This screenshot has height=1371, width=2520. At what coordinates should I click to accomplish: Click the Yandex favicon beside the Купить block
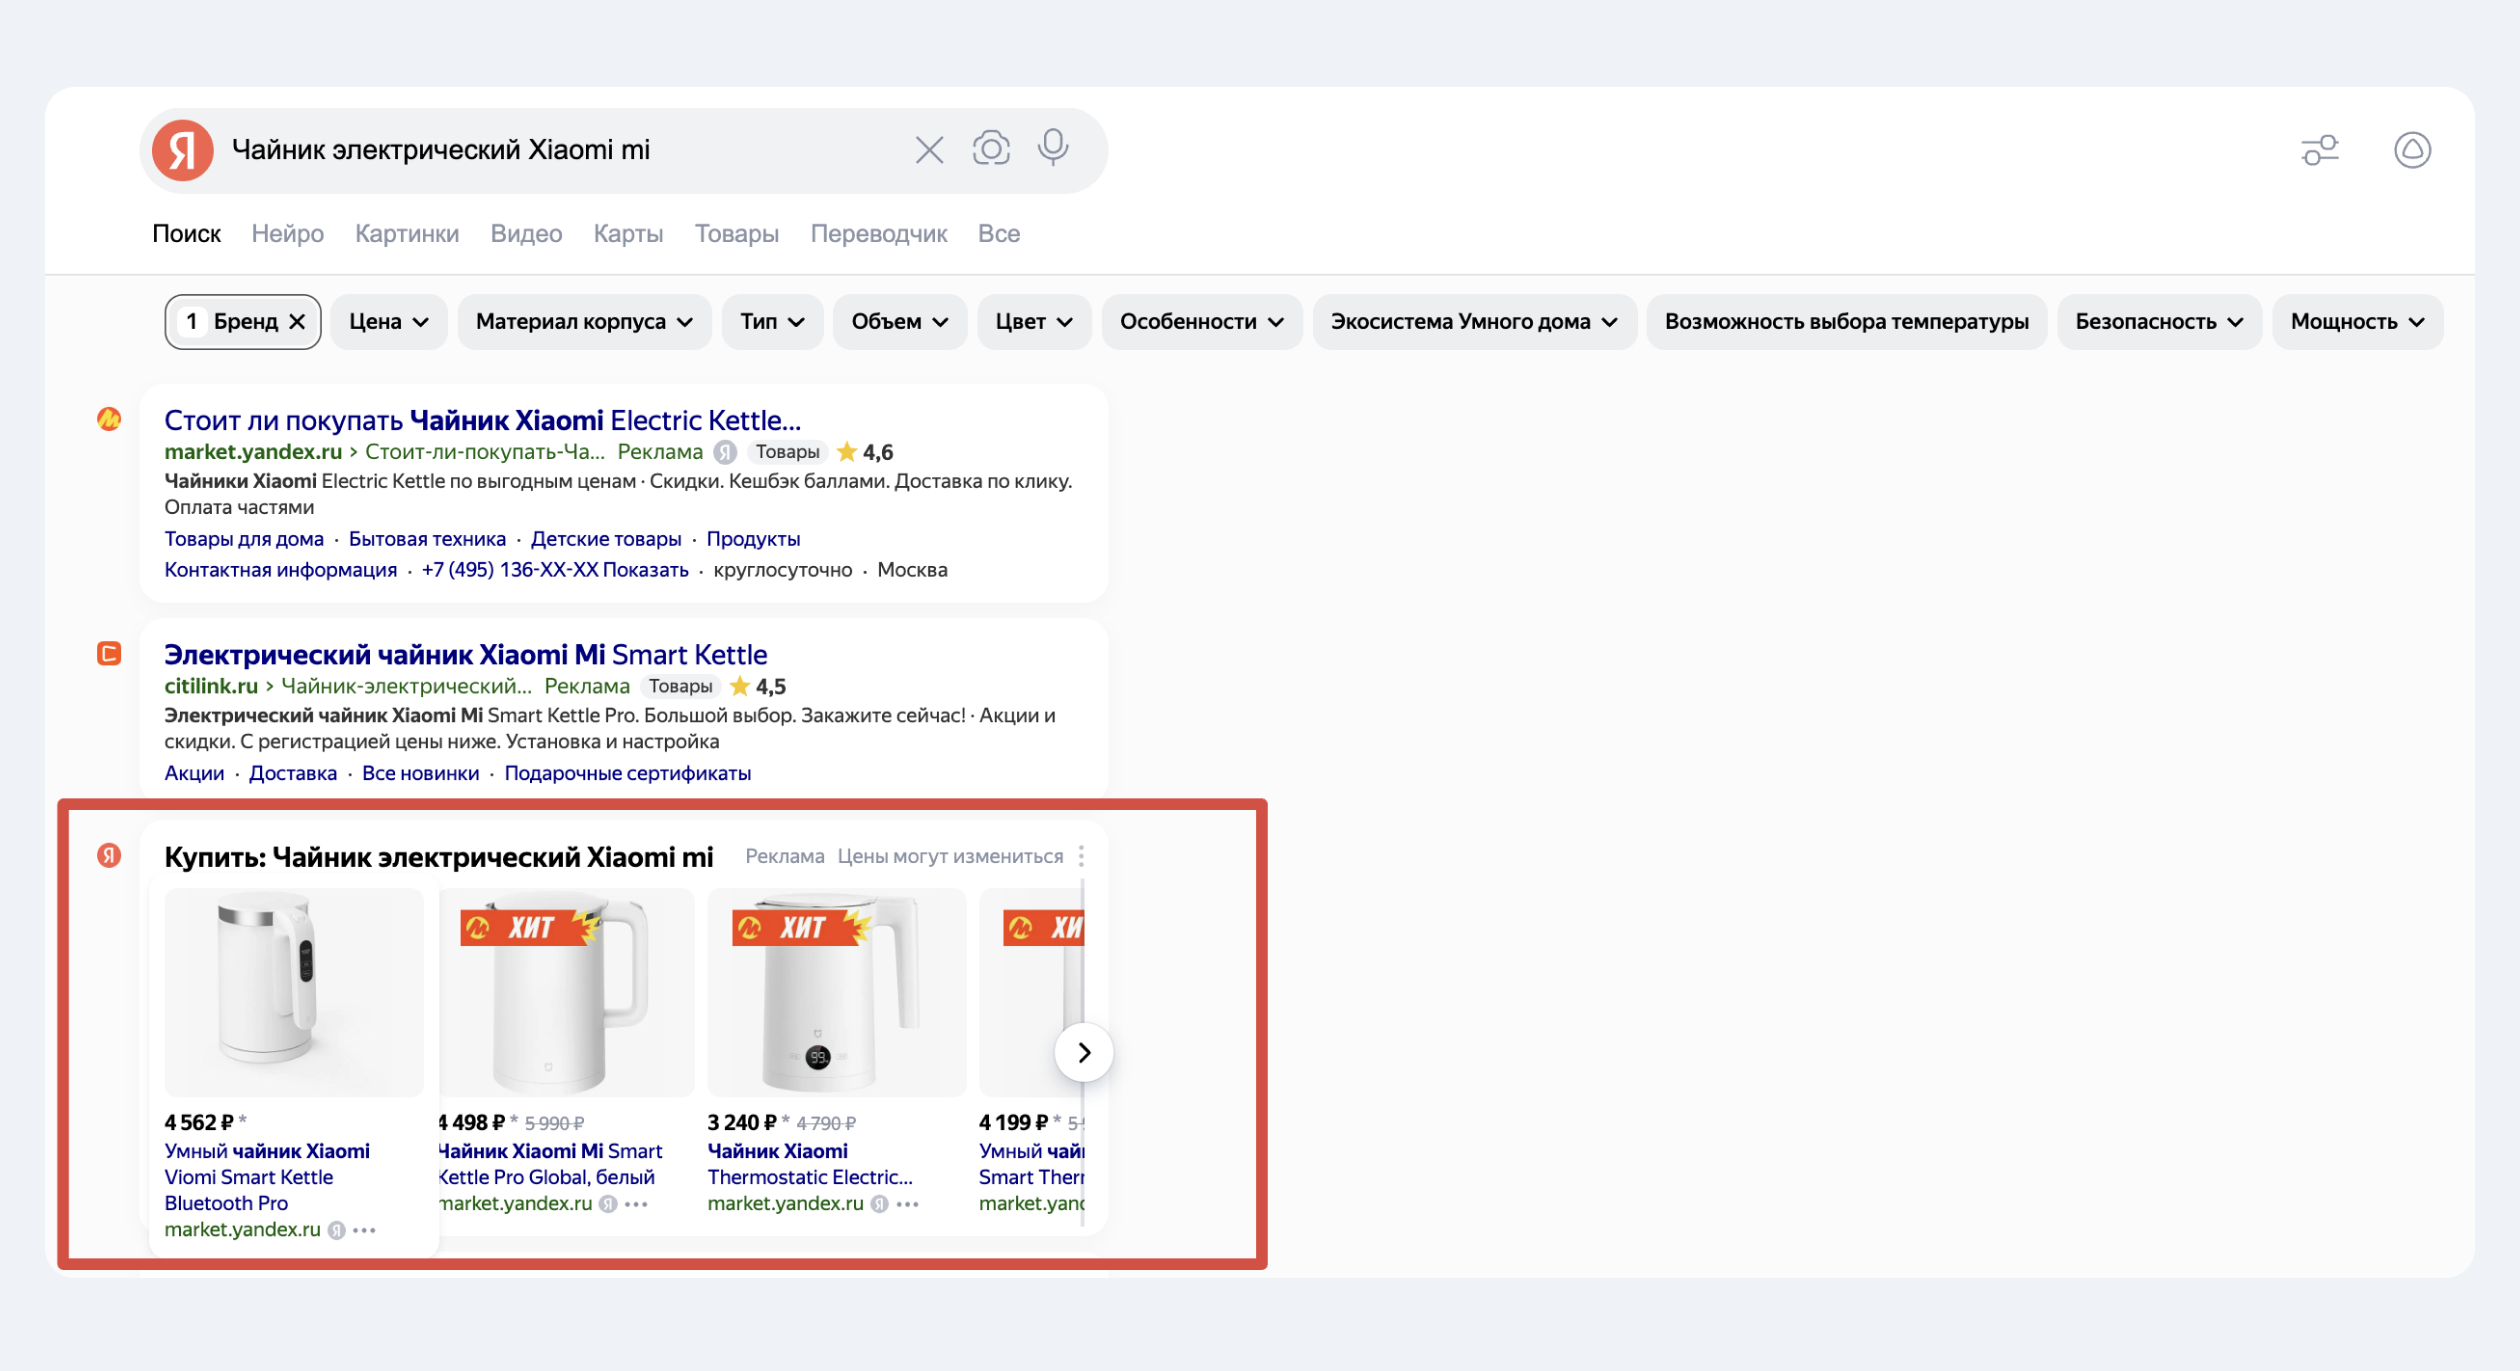coord(109,855)
